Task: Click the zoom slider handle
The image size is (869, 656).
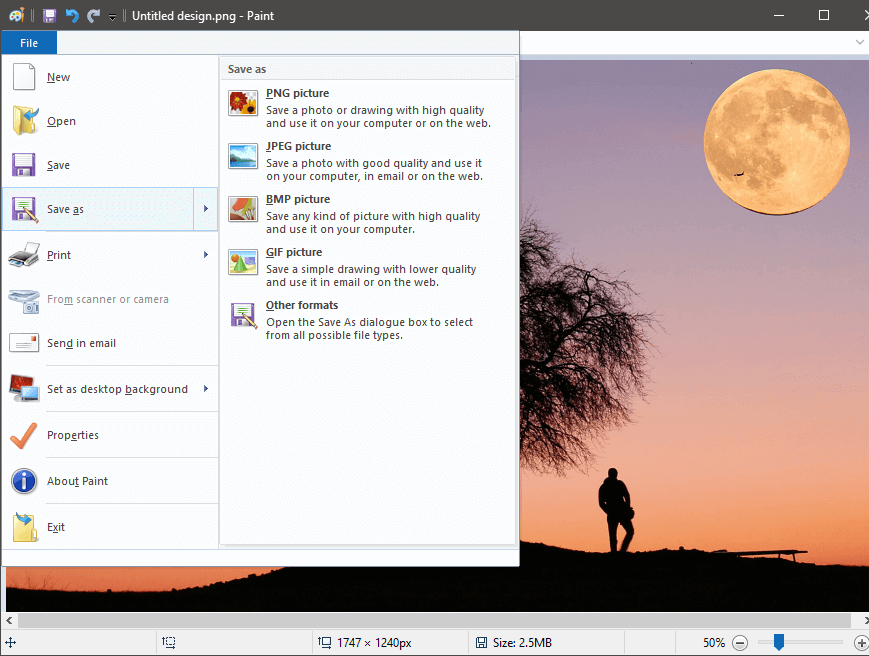Action: pos(778,642)
